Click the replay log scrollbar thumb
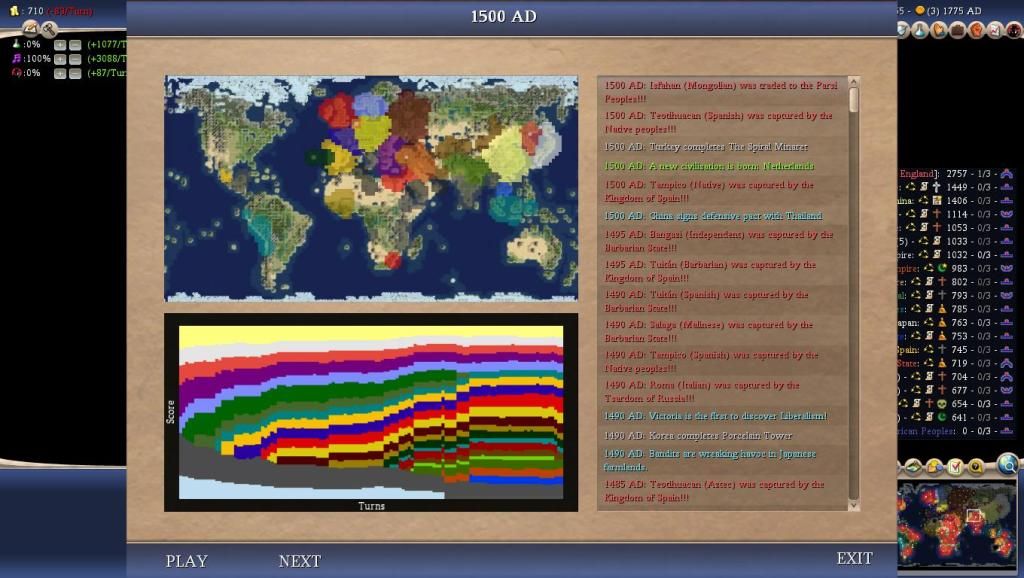The height and width of the screenshot is (578, 1024). point(853,100)
